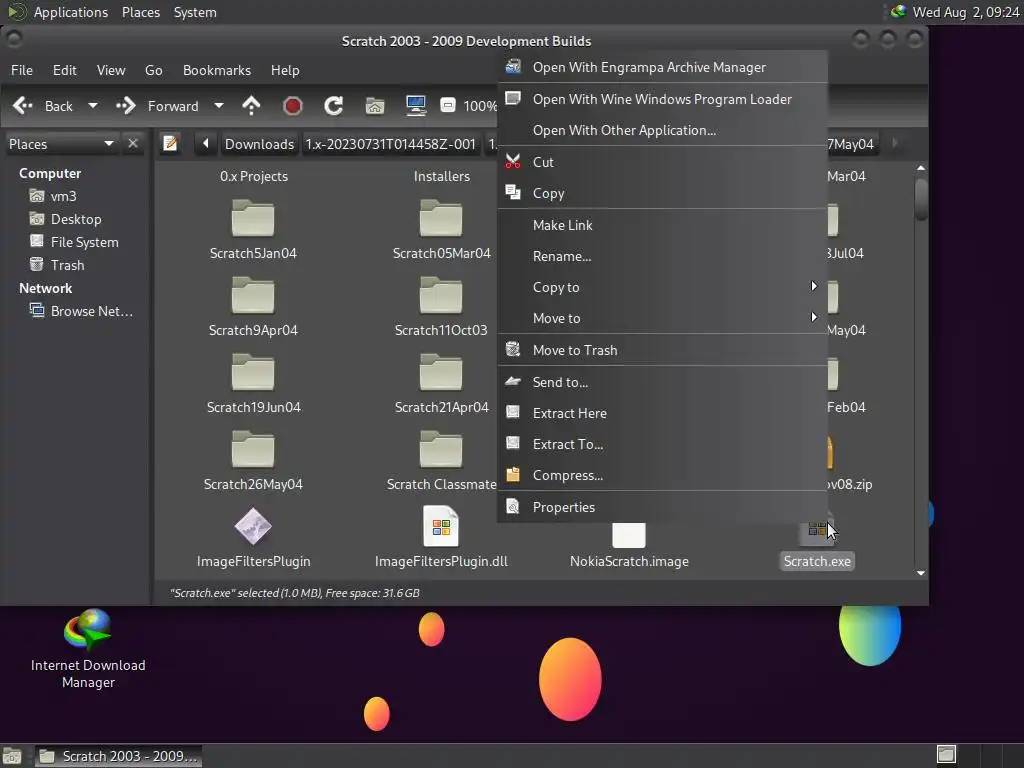The image size is (1024, 768).
Task: Select Downloads in the path bar
Action: (x=259, y=144)
